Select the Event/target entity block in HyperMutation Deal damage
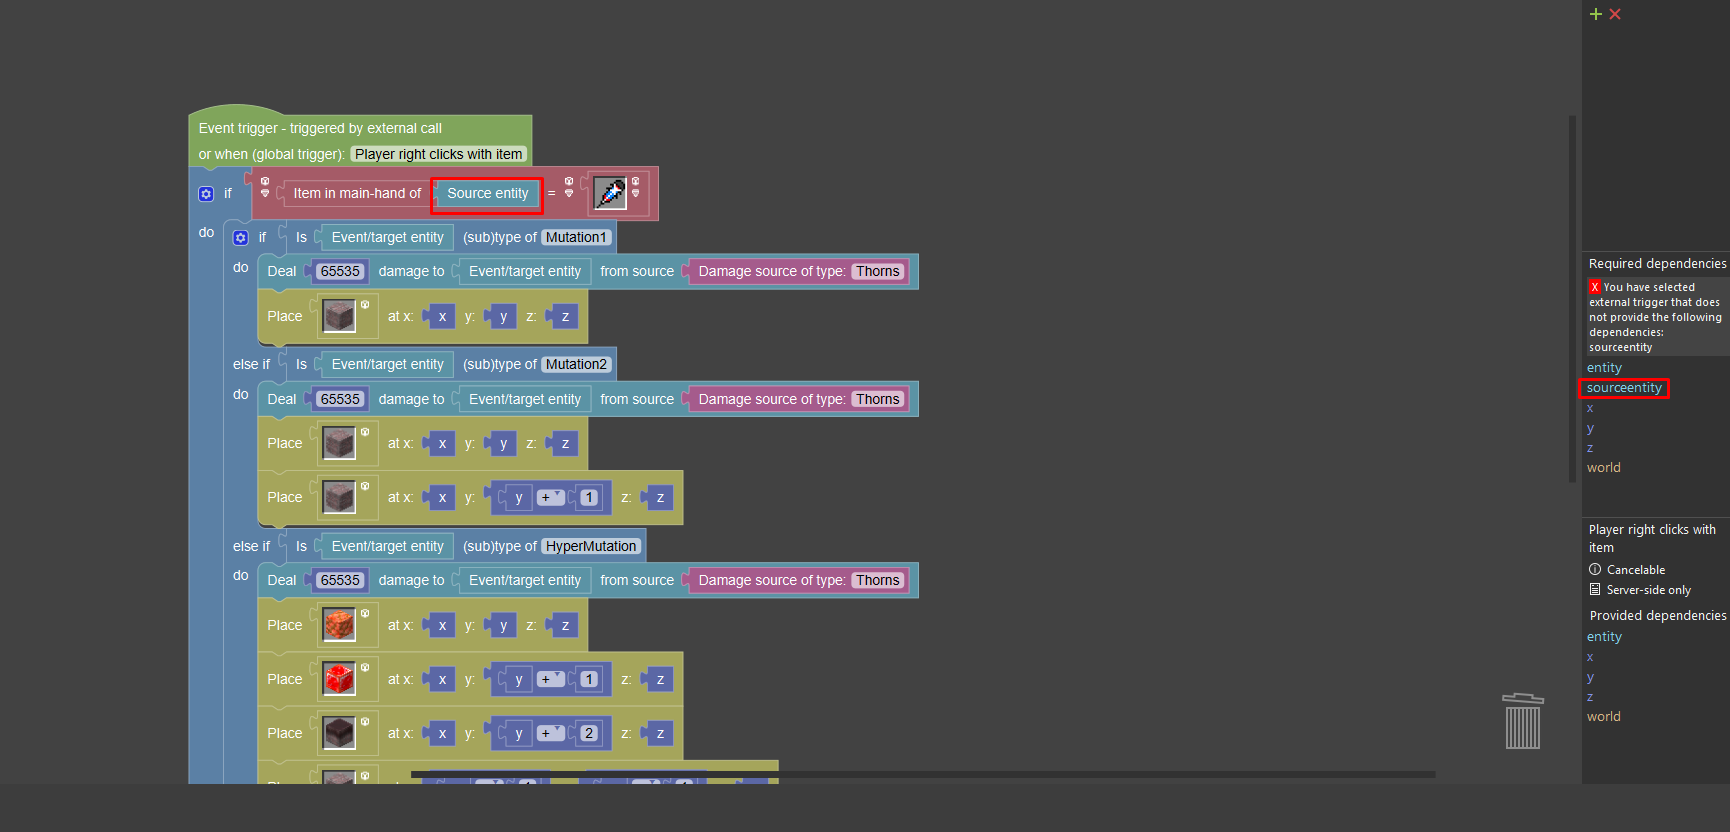This screenshot has height=832, width=1730. pyautogui.click(x=524, y=580)
